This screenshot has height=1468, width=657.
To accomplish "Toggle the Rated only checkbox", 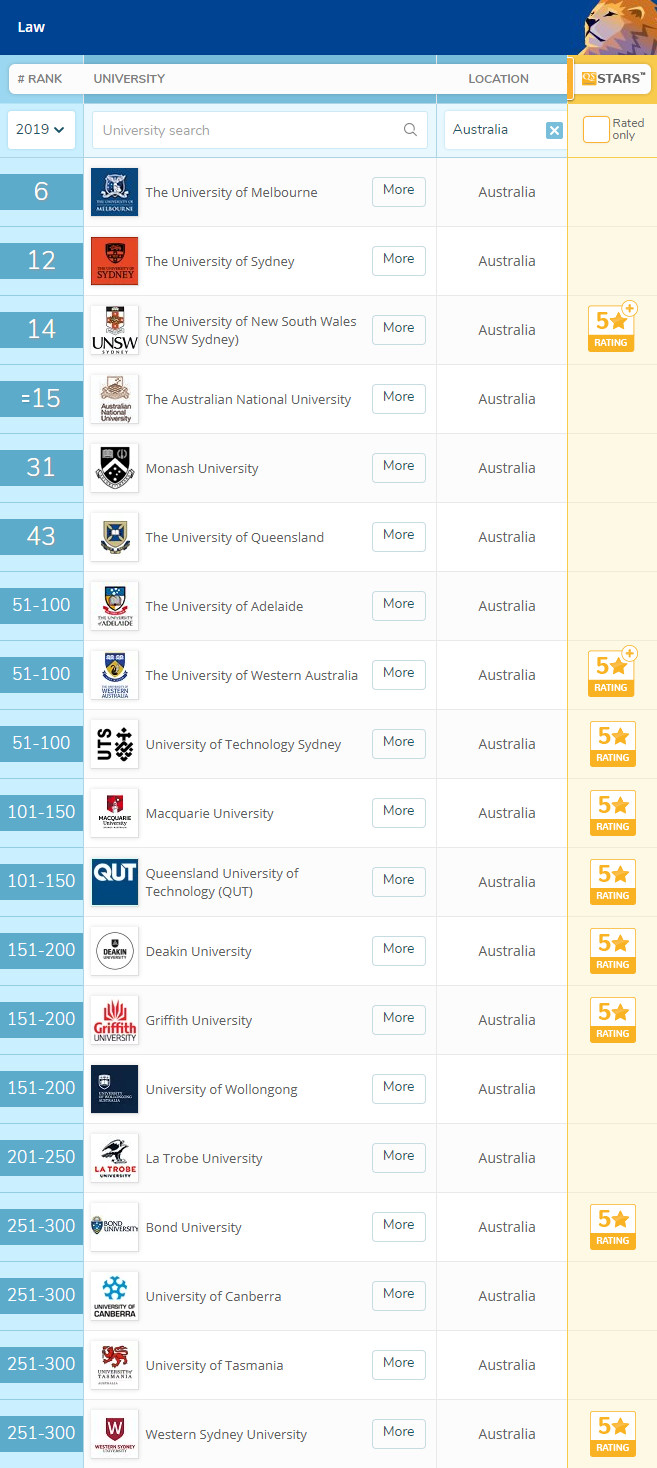I will pyautogui.click(x=596, y=130).
